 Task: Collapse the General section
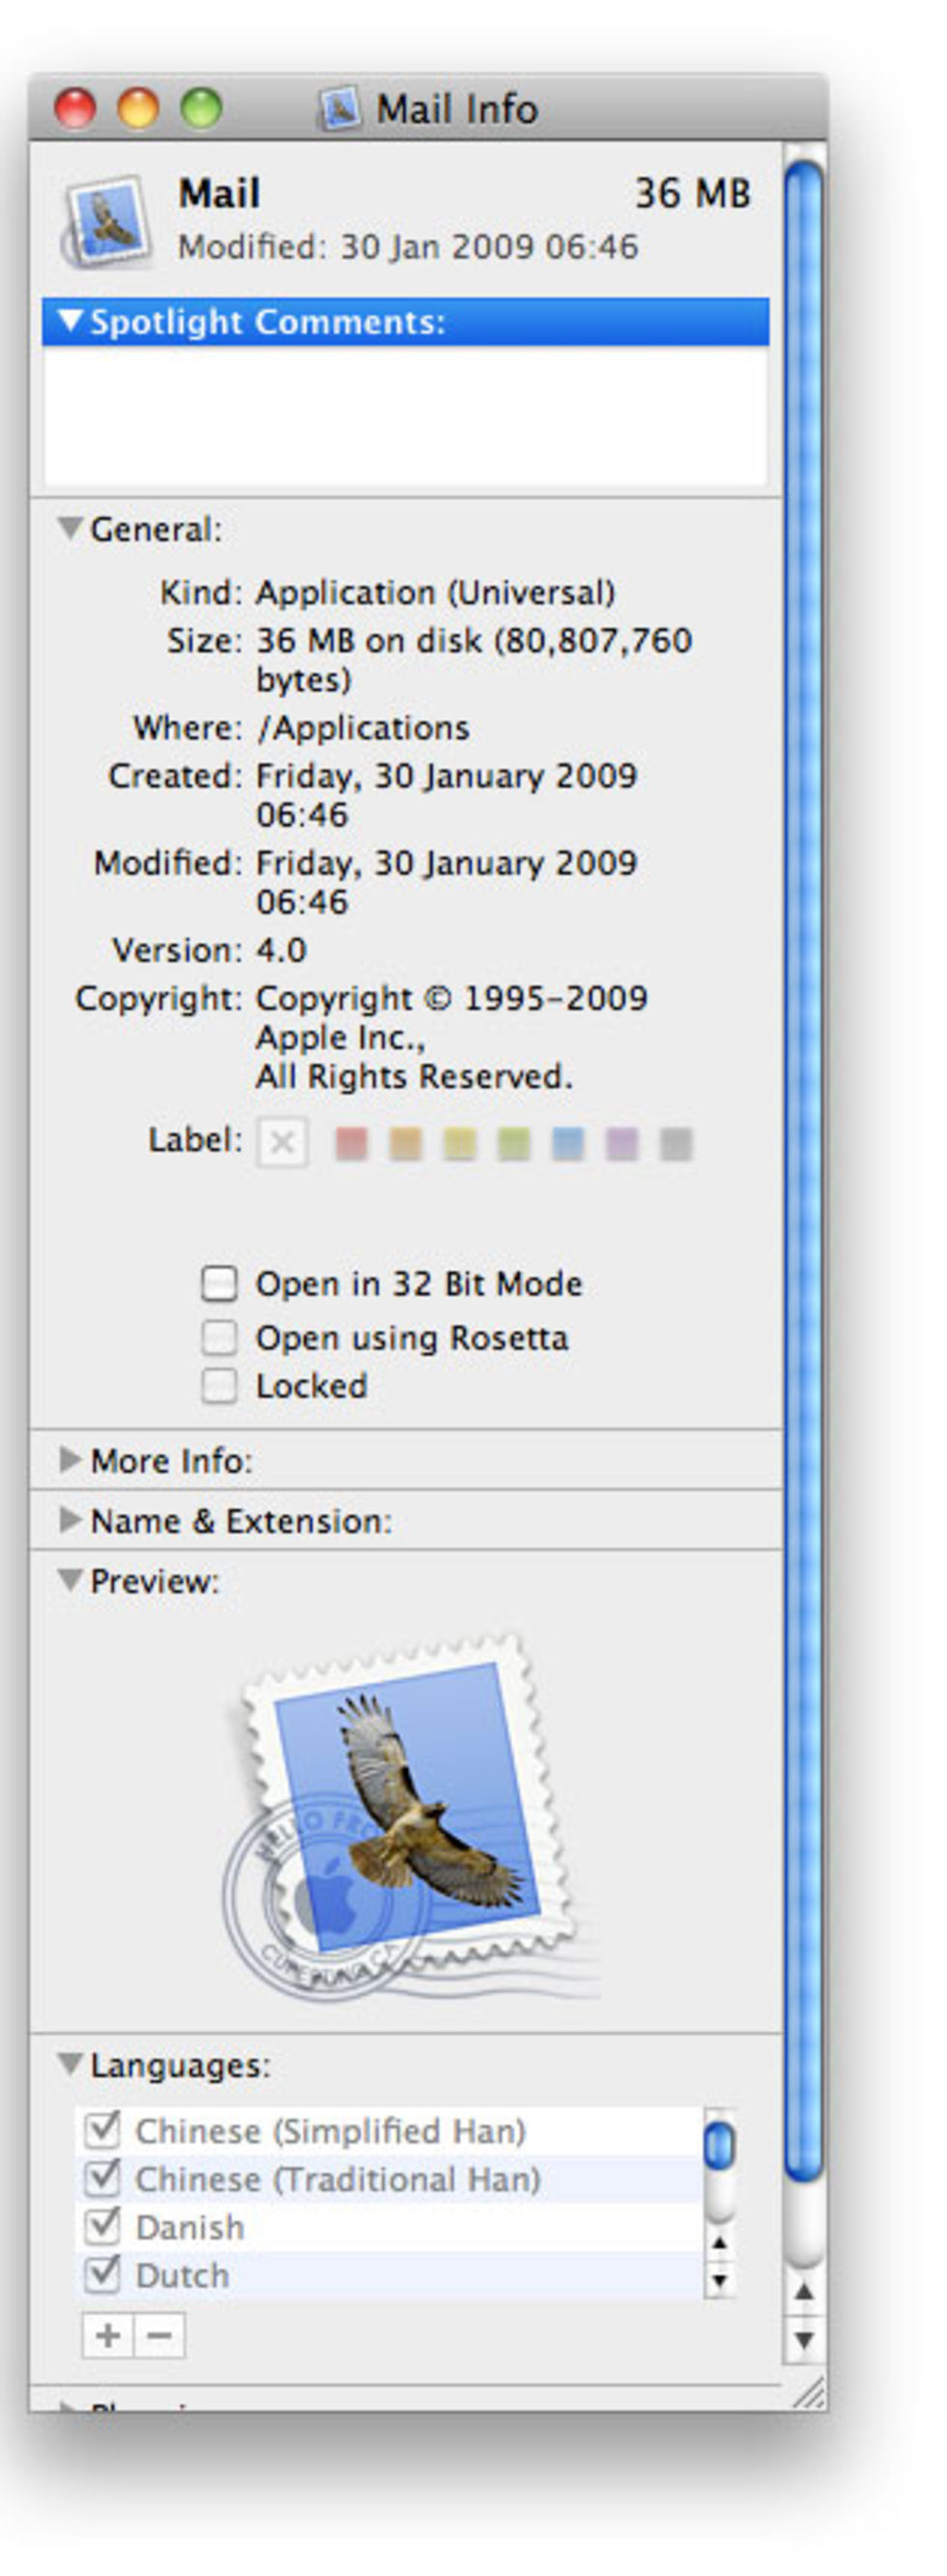pos(69,528)
